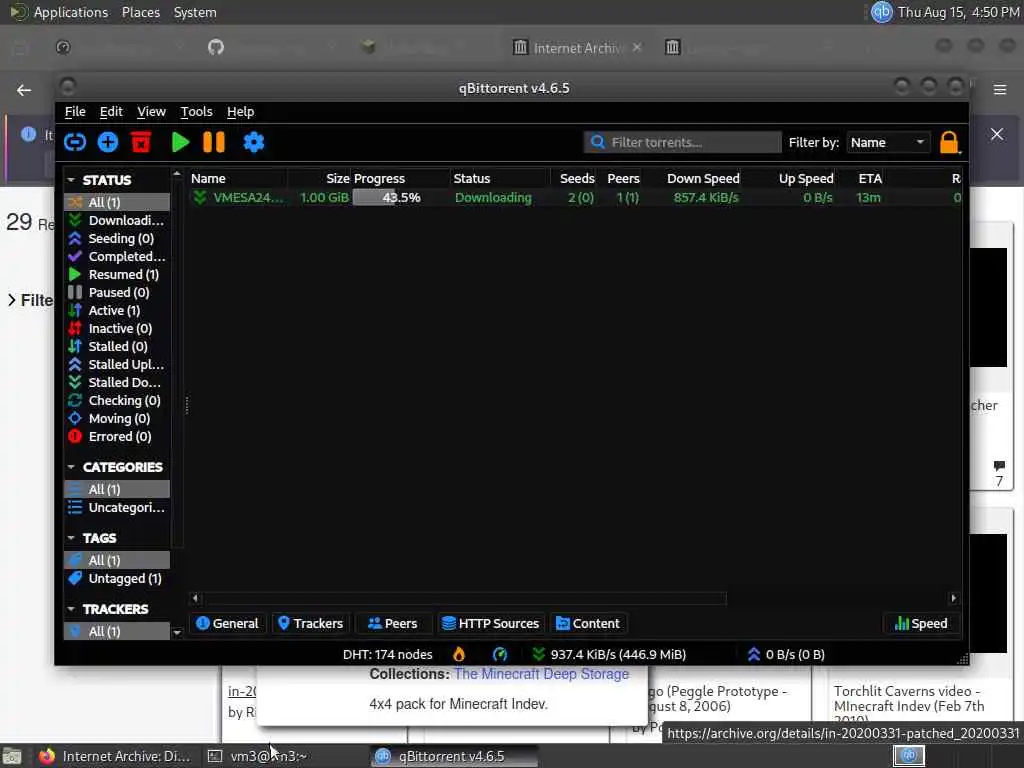Select the VMESA24 torrent row
The width and height of the screenshot is (1024, 768).
[575, 197]
